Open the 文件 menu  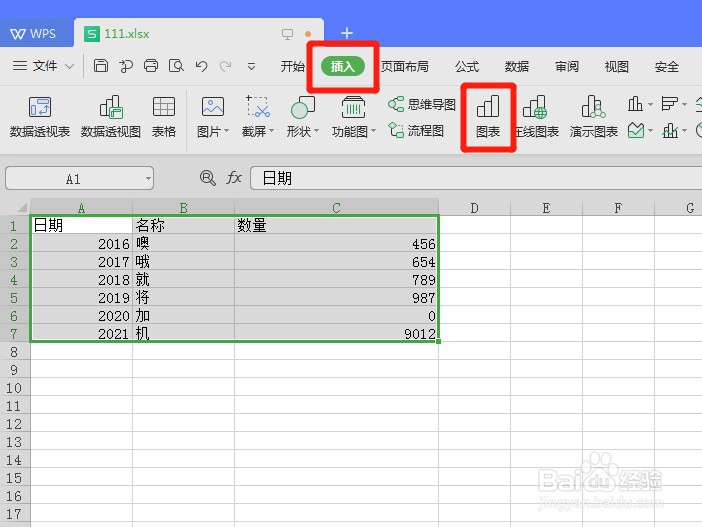pyautogui.click(x=36, y=66)
